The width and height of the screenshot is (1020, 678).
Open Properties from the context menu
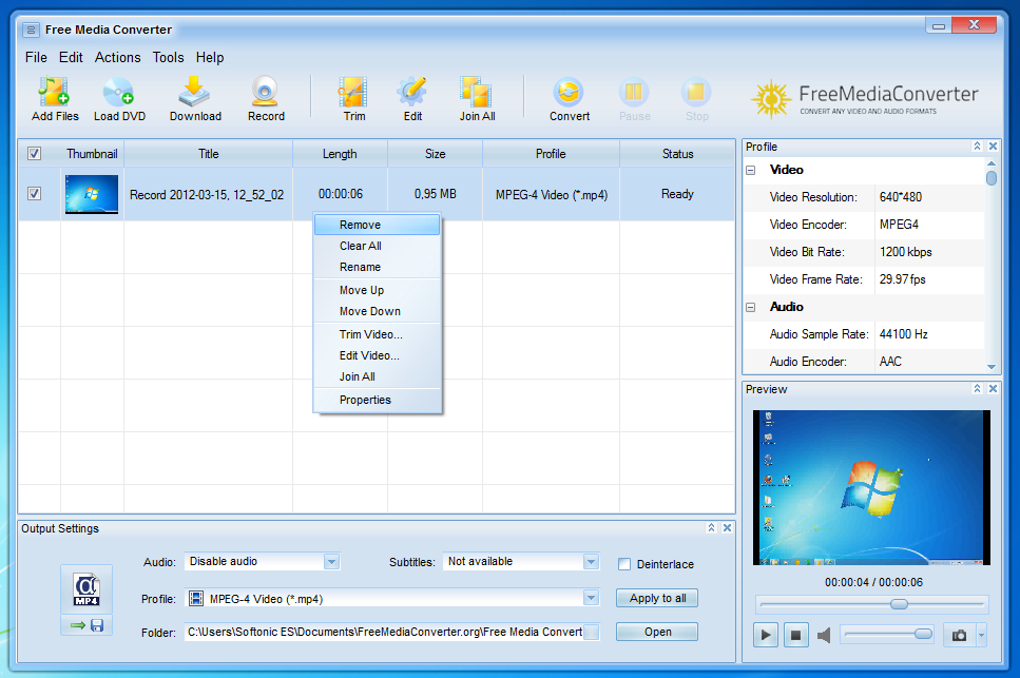point(377,400)
